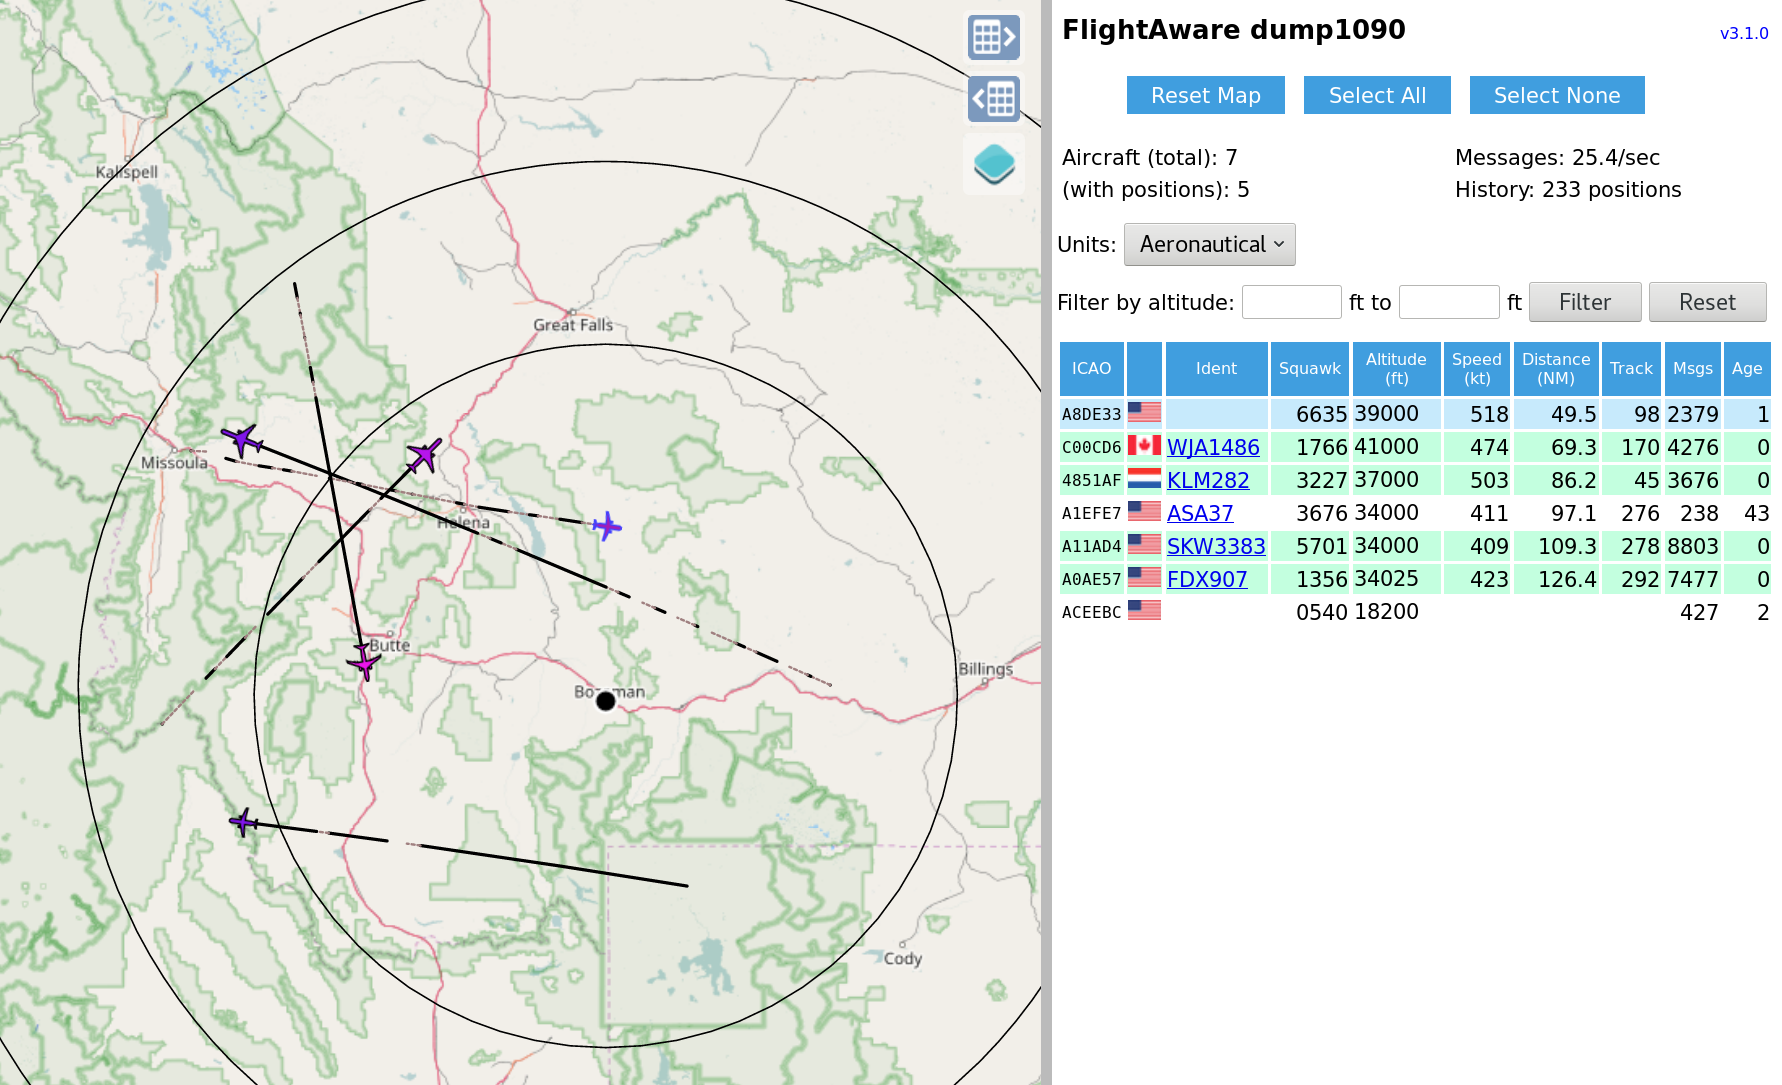Click the altitude filter Reset button
This screenshot has width=1782, height=1085.
tap(1707, 302)
